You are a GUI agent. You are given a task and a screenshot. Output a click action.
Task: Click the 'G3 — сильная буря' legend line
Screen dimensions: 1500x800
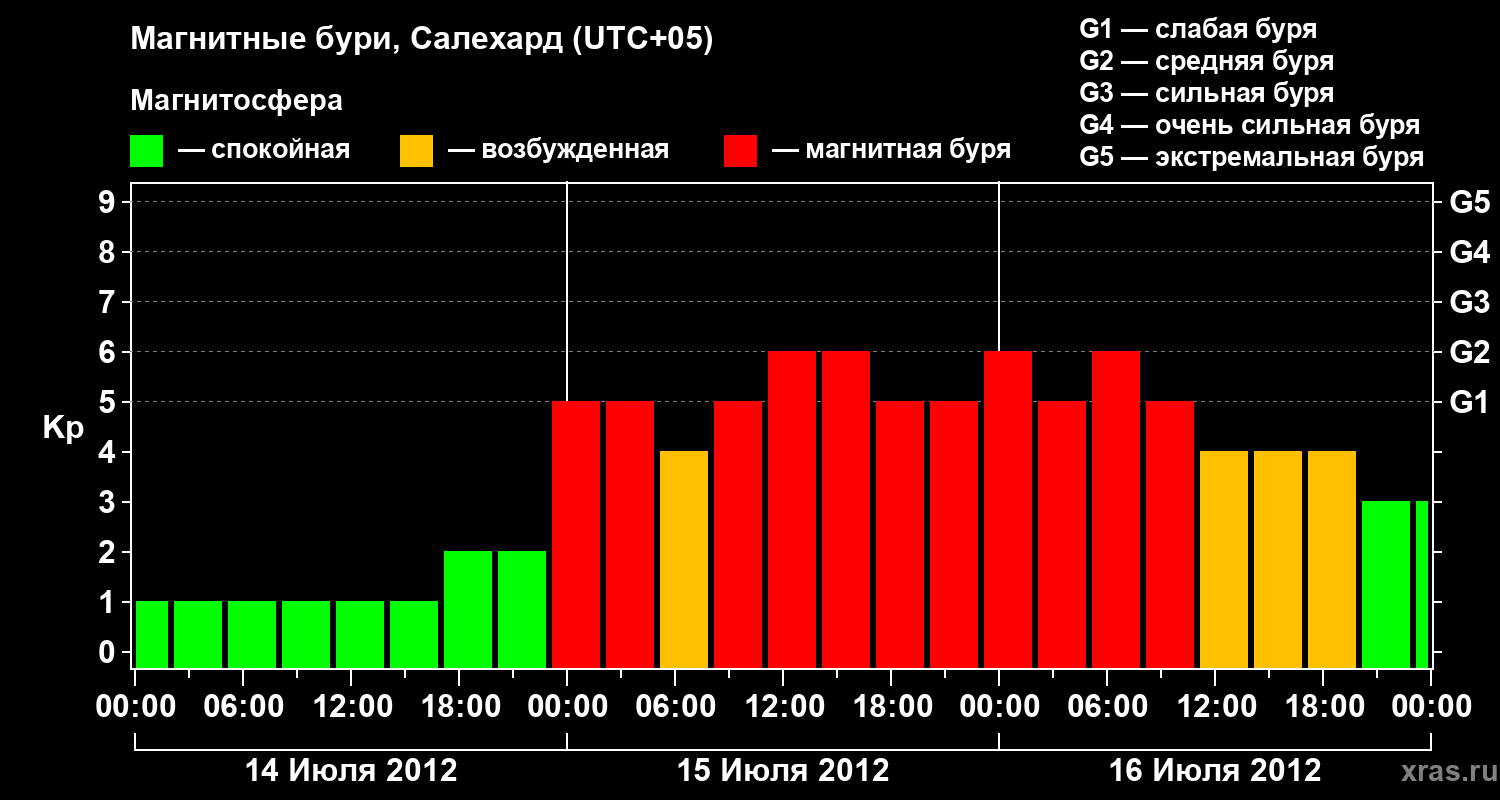(1207, 93)
